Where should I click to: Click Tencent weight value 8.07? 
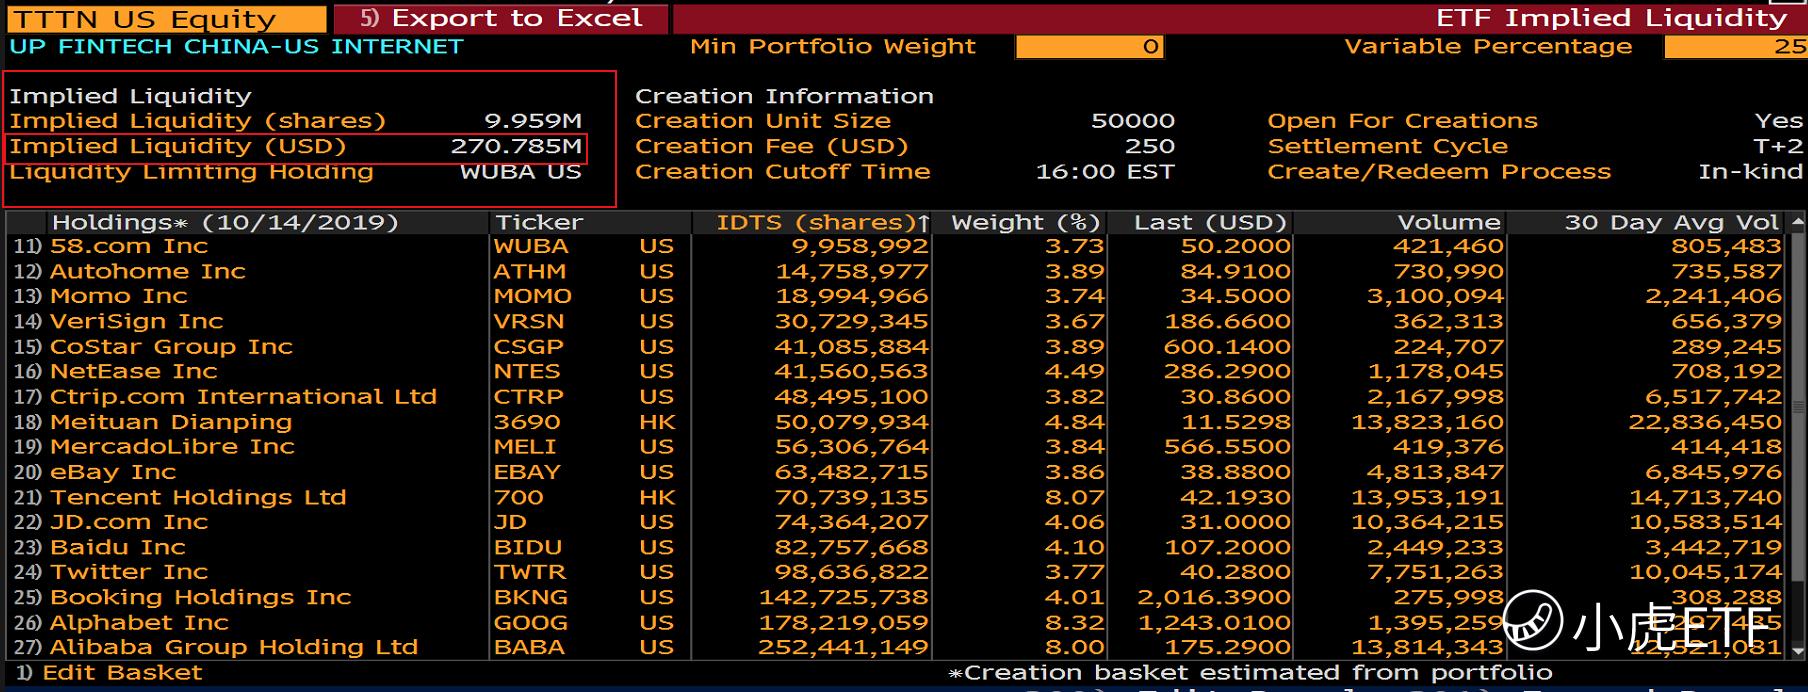(x=1074, y=497)
